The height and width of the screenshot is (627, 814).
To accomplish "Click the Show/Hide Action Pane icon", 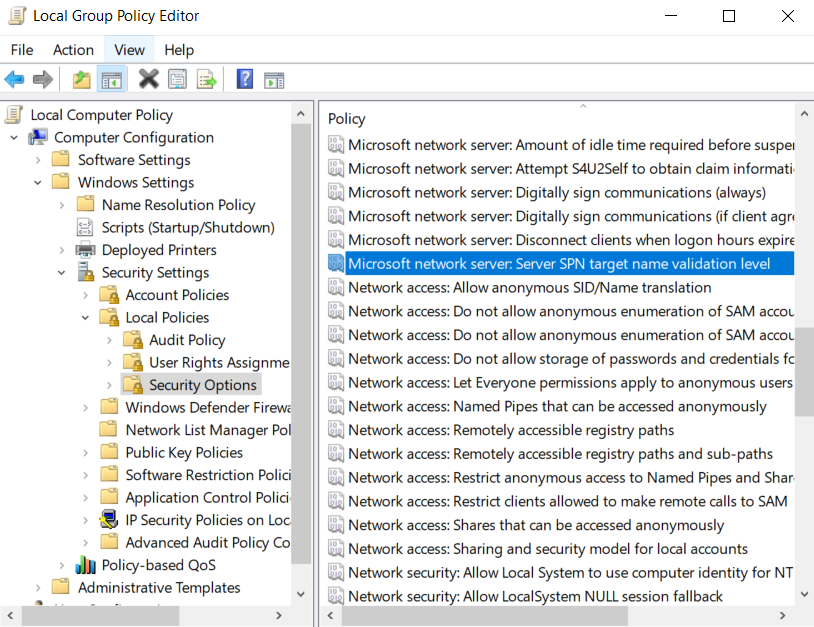I will tap(274, 79).
